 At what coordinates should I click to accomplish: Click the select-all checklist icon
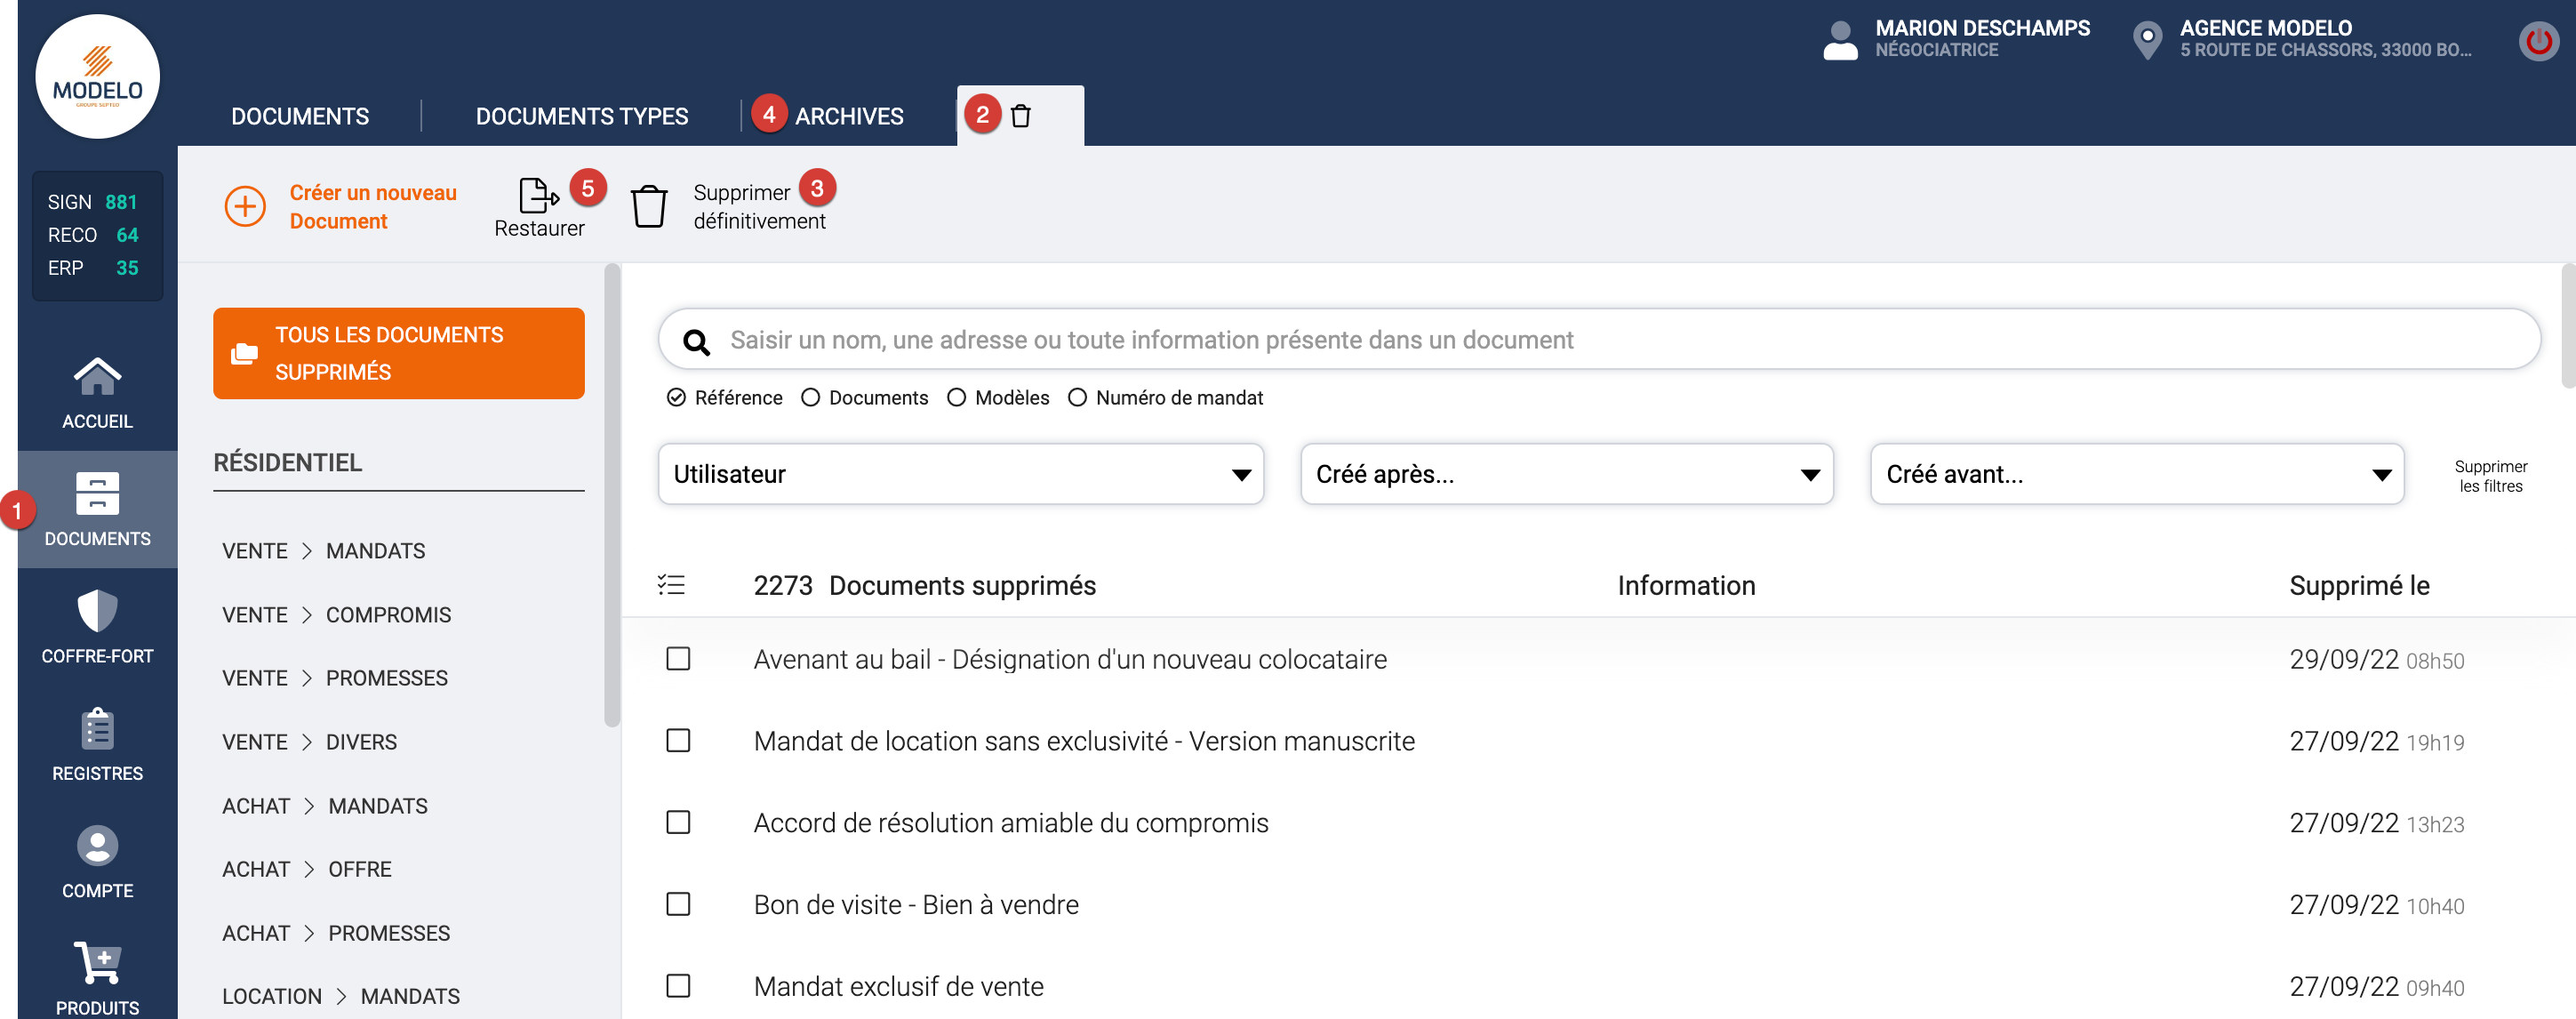[671, 585]
